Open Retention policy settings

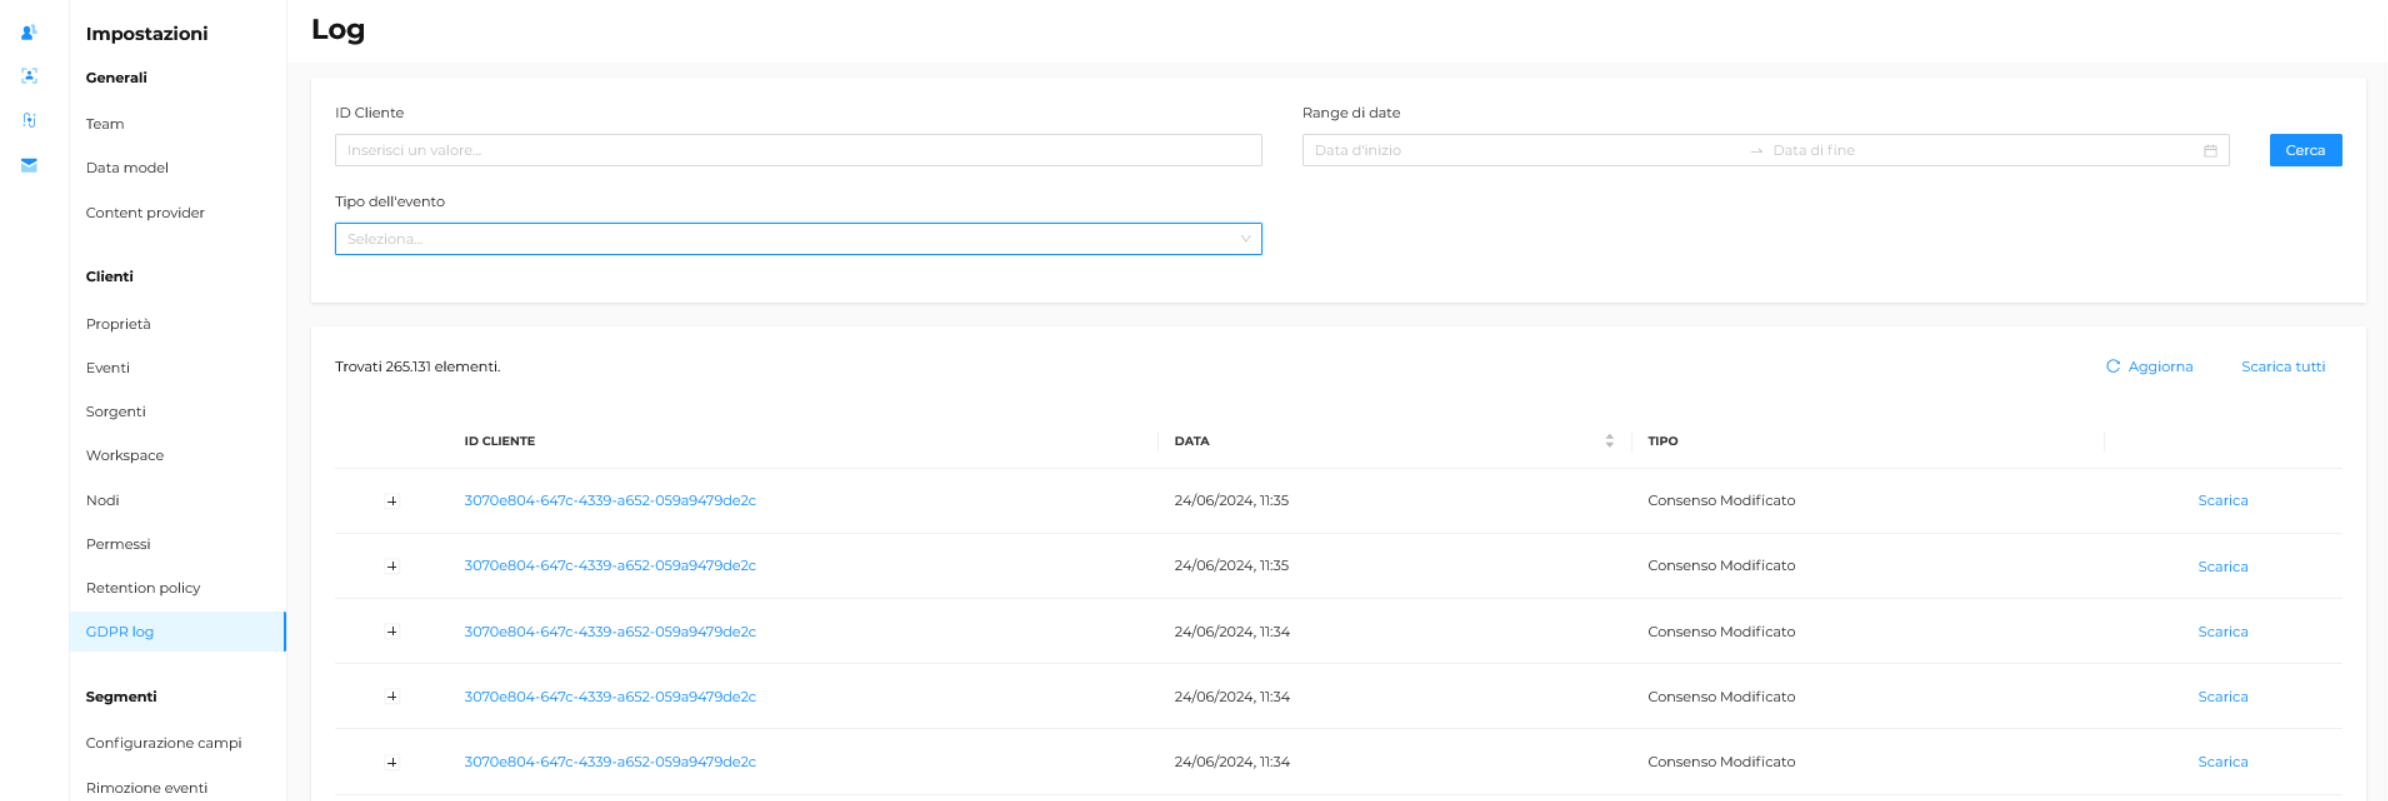[143, 588]
